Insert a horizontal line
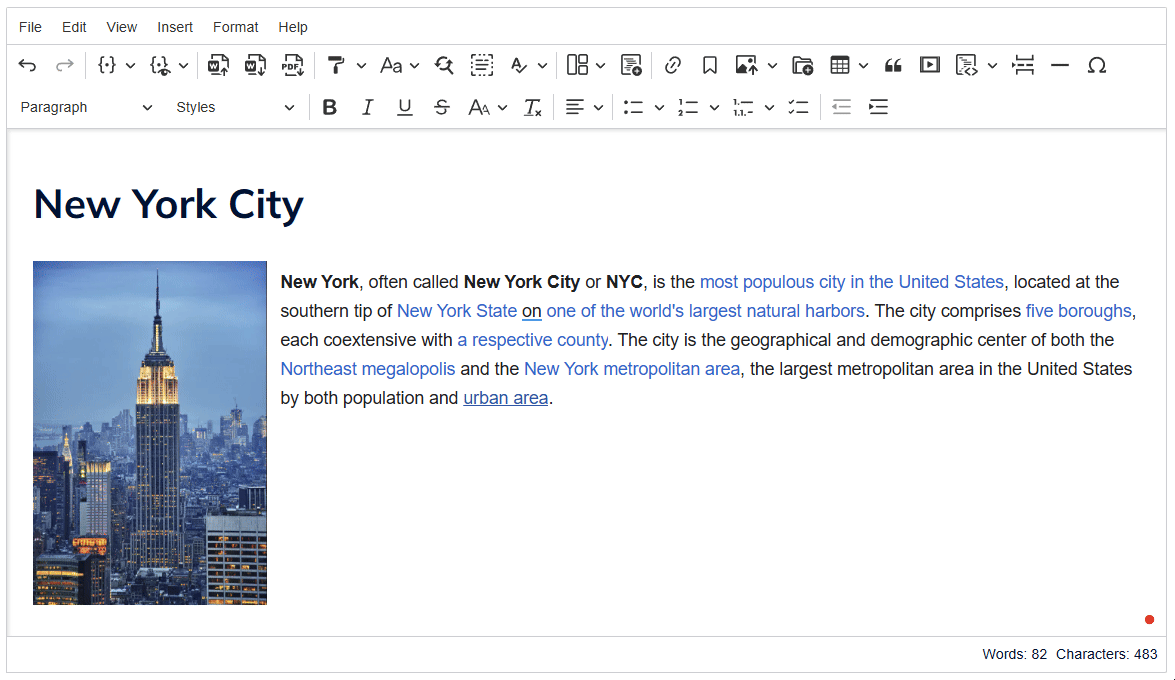Image resolution: width=1175 pixels, height=680 pixels. [x=1060, y=66]
